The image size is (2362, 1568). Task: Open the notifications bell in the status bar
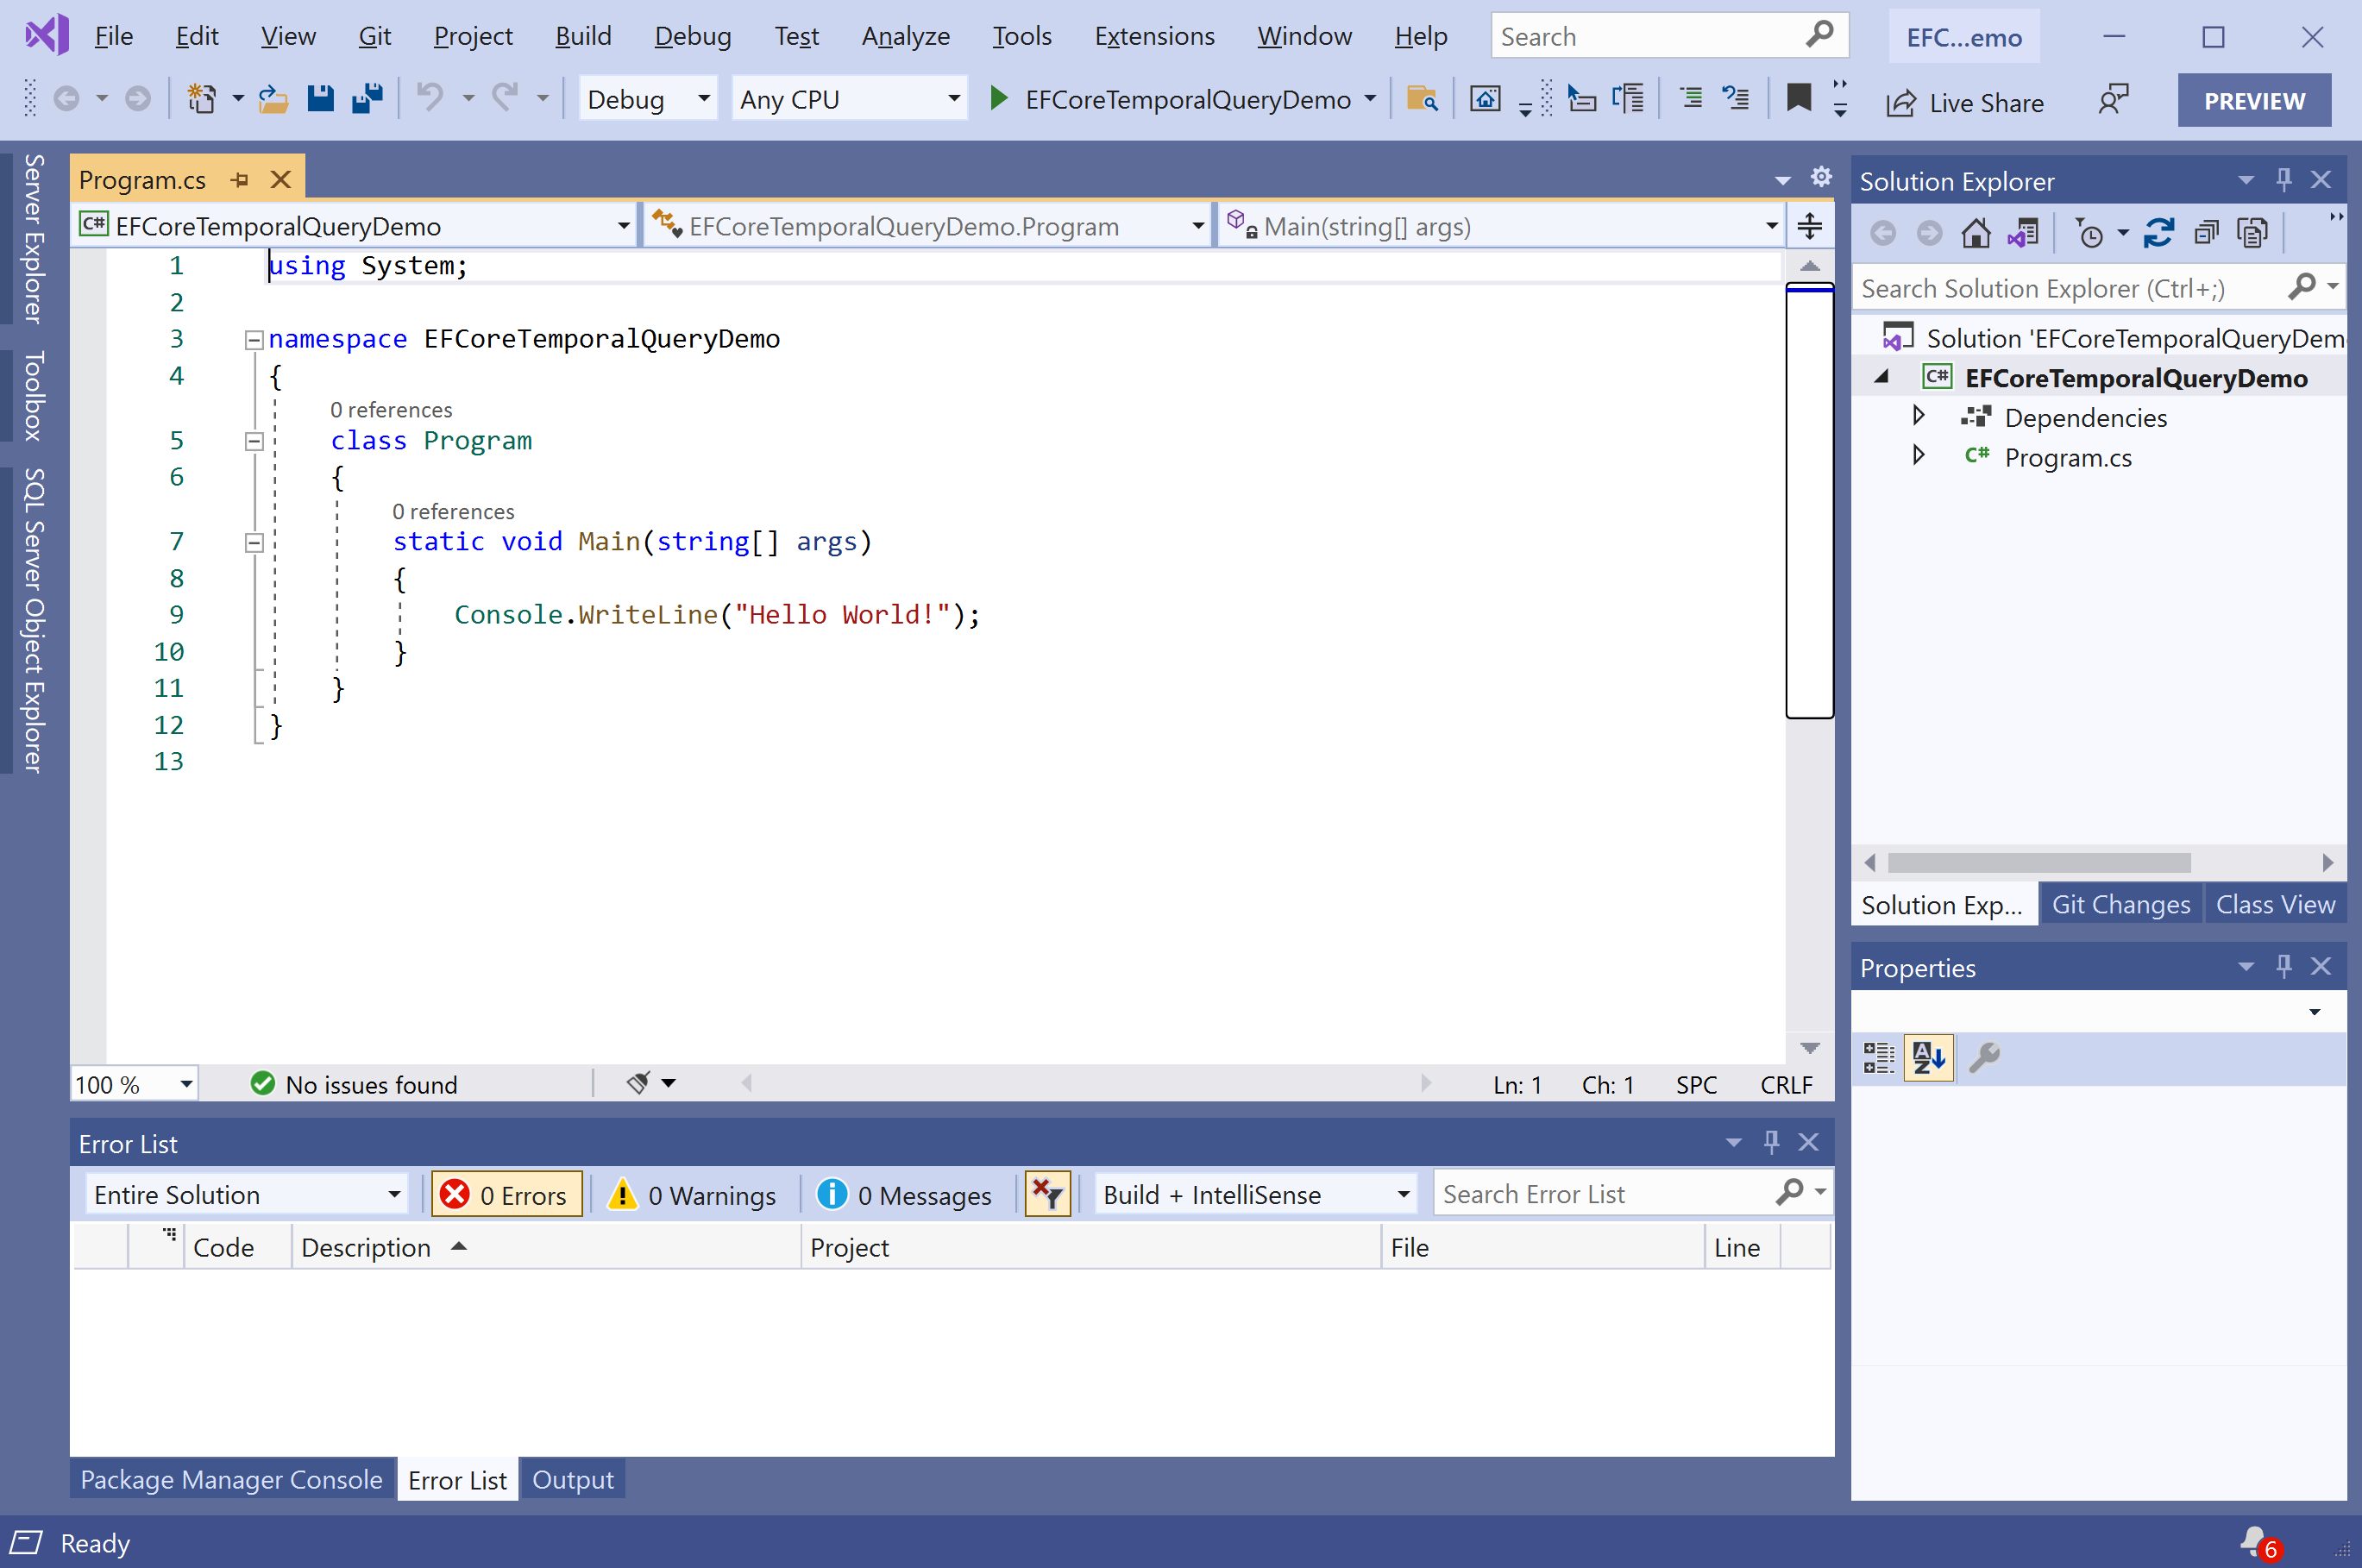[2255, 1541]
